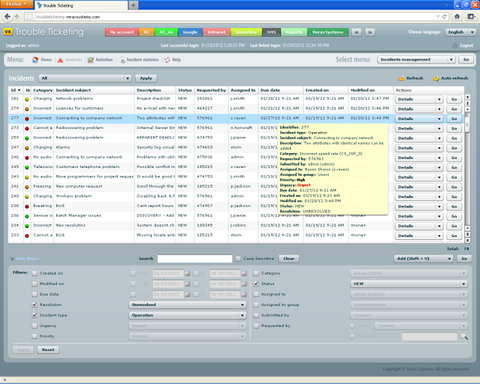Switch to the Google tab
Screen dimensions: 480x384
[190, 32]
